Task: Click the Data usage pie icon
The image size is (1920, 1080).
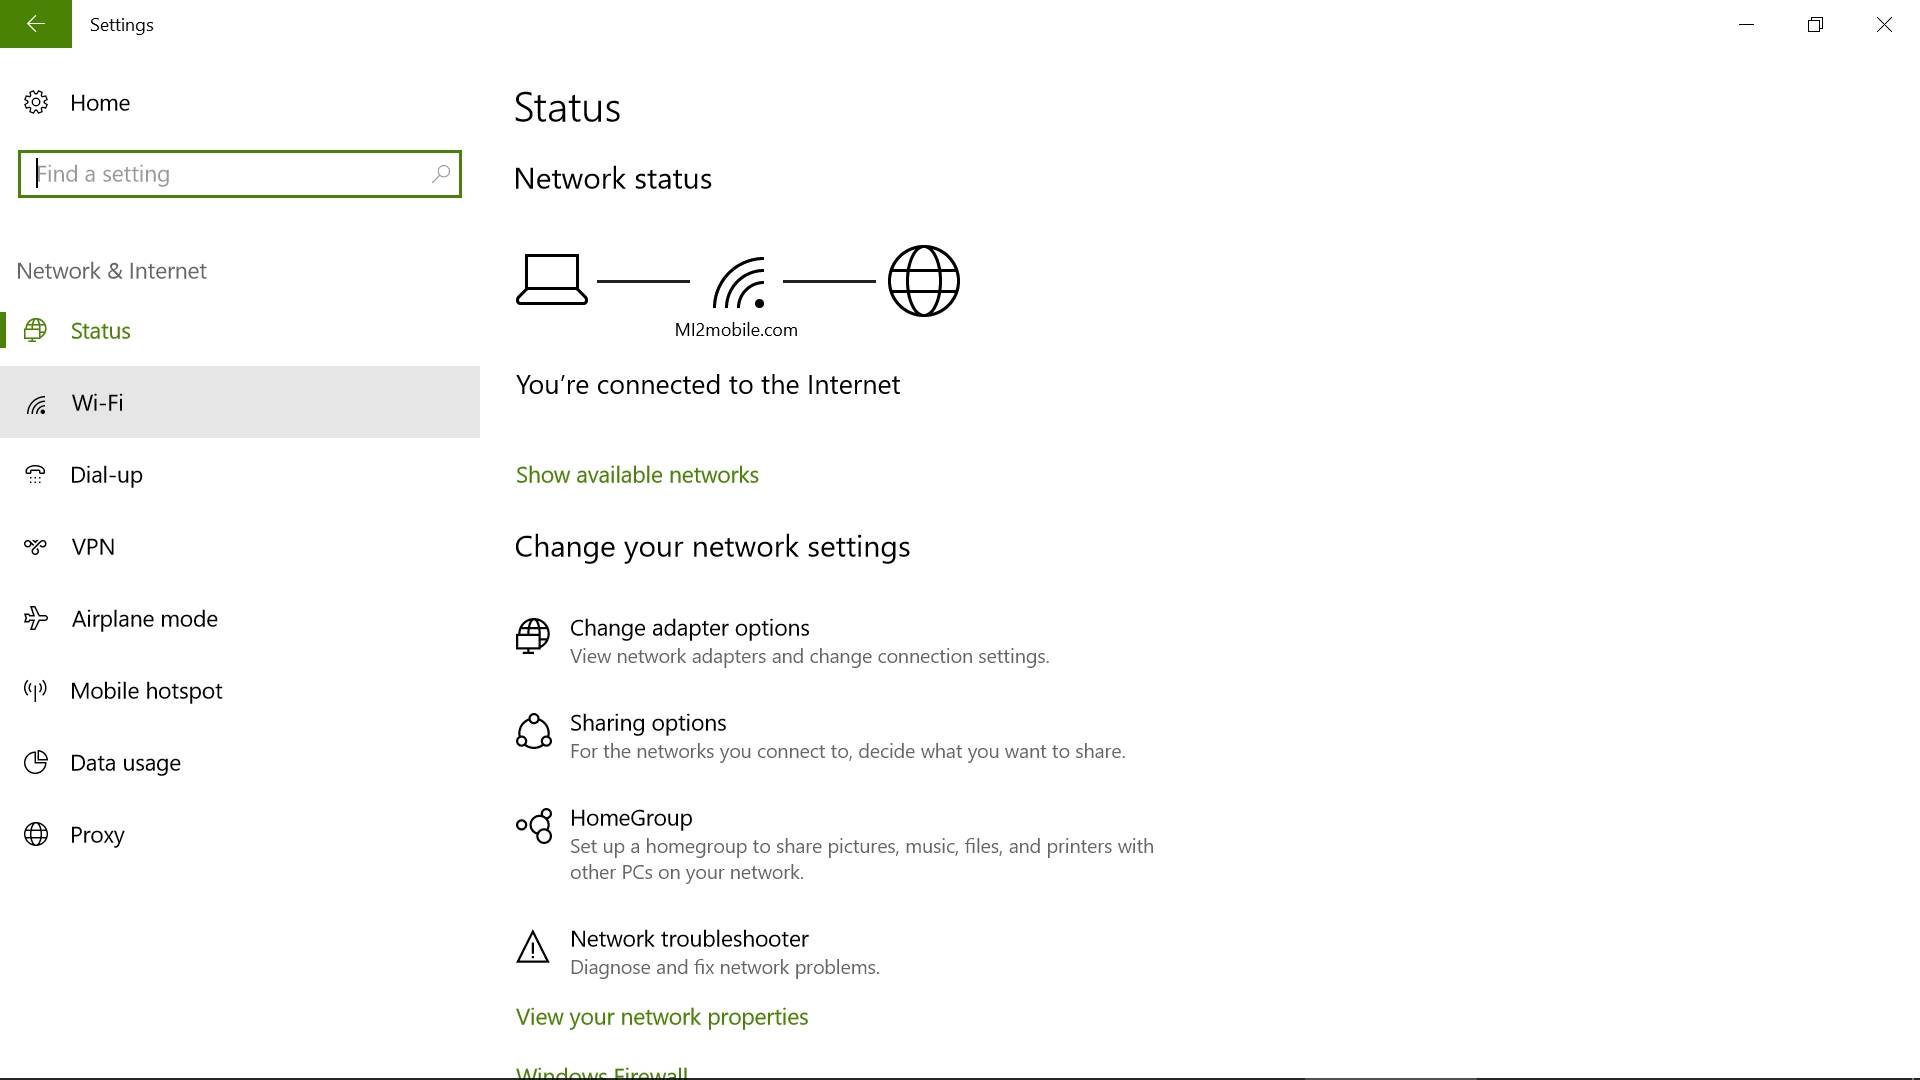Action: click(x=36, y=763)
